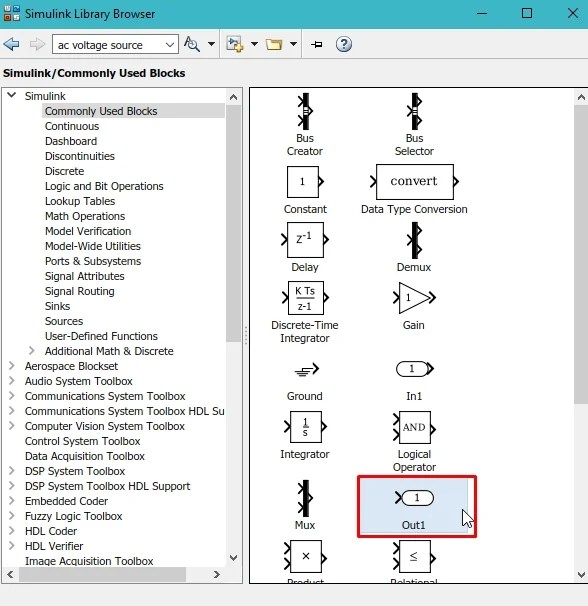Click tree panel scroll down arrow
Screen dimensions: 588x606
233,558
